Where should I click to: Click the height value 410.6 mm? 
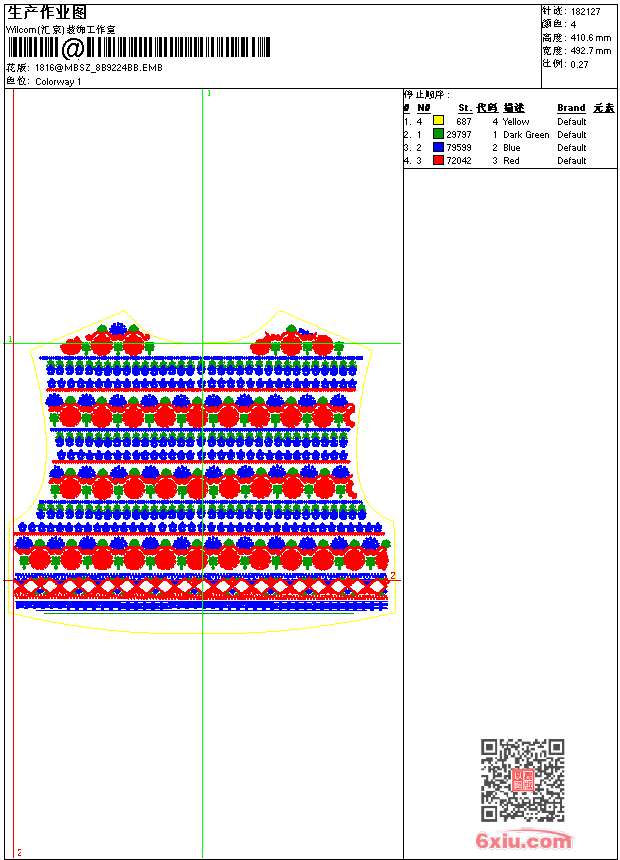pos(590,38)
